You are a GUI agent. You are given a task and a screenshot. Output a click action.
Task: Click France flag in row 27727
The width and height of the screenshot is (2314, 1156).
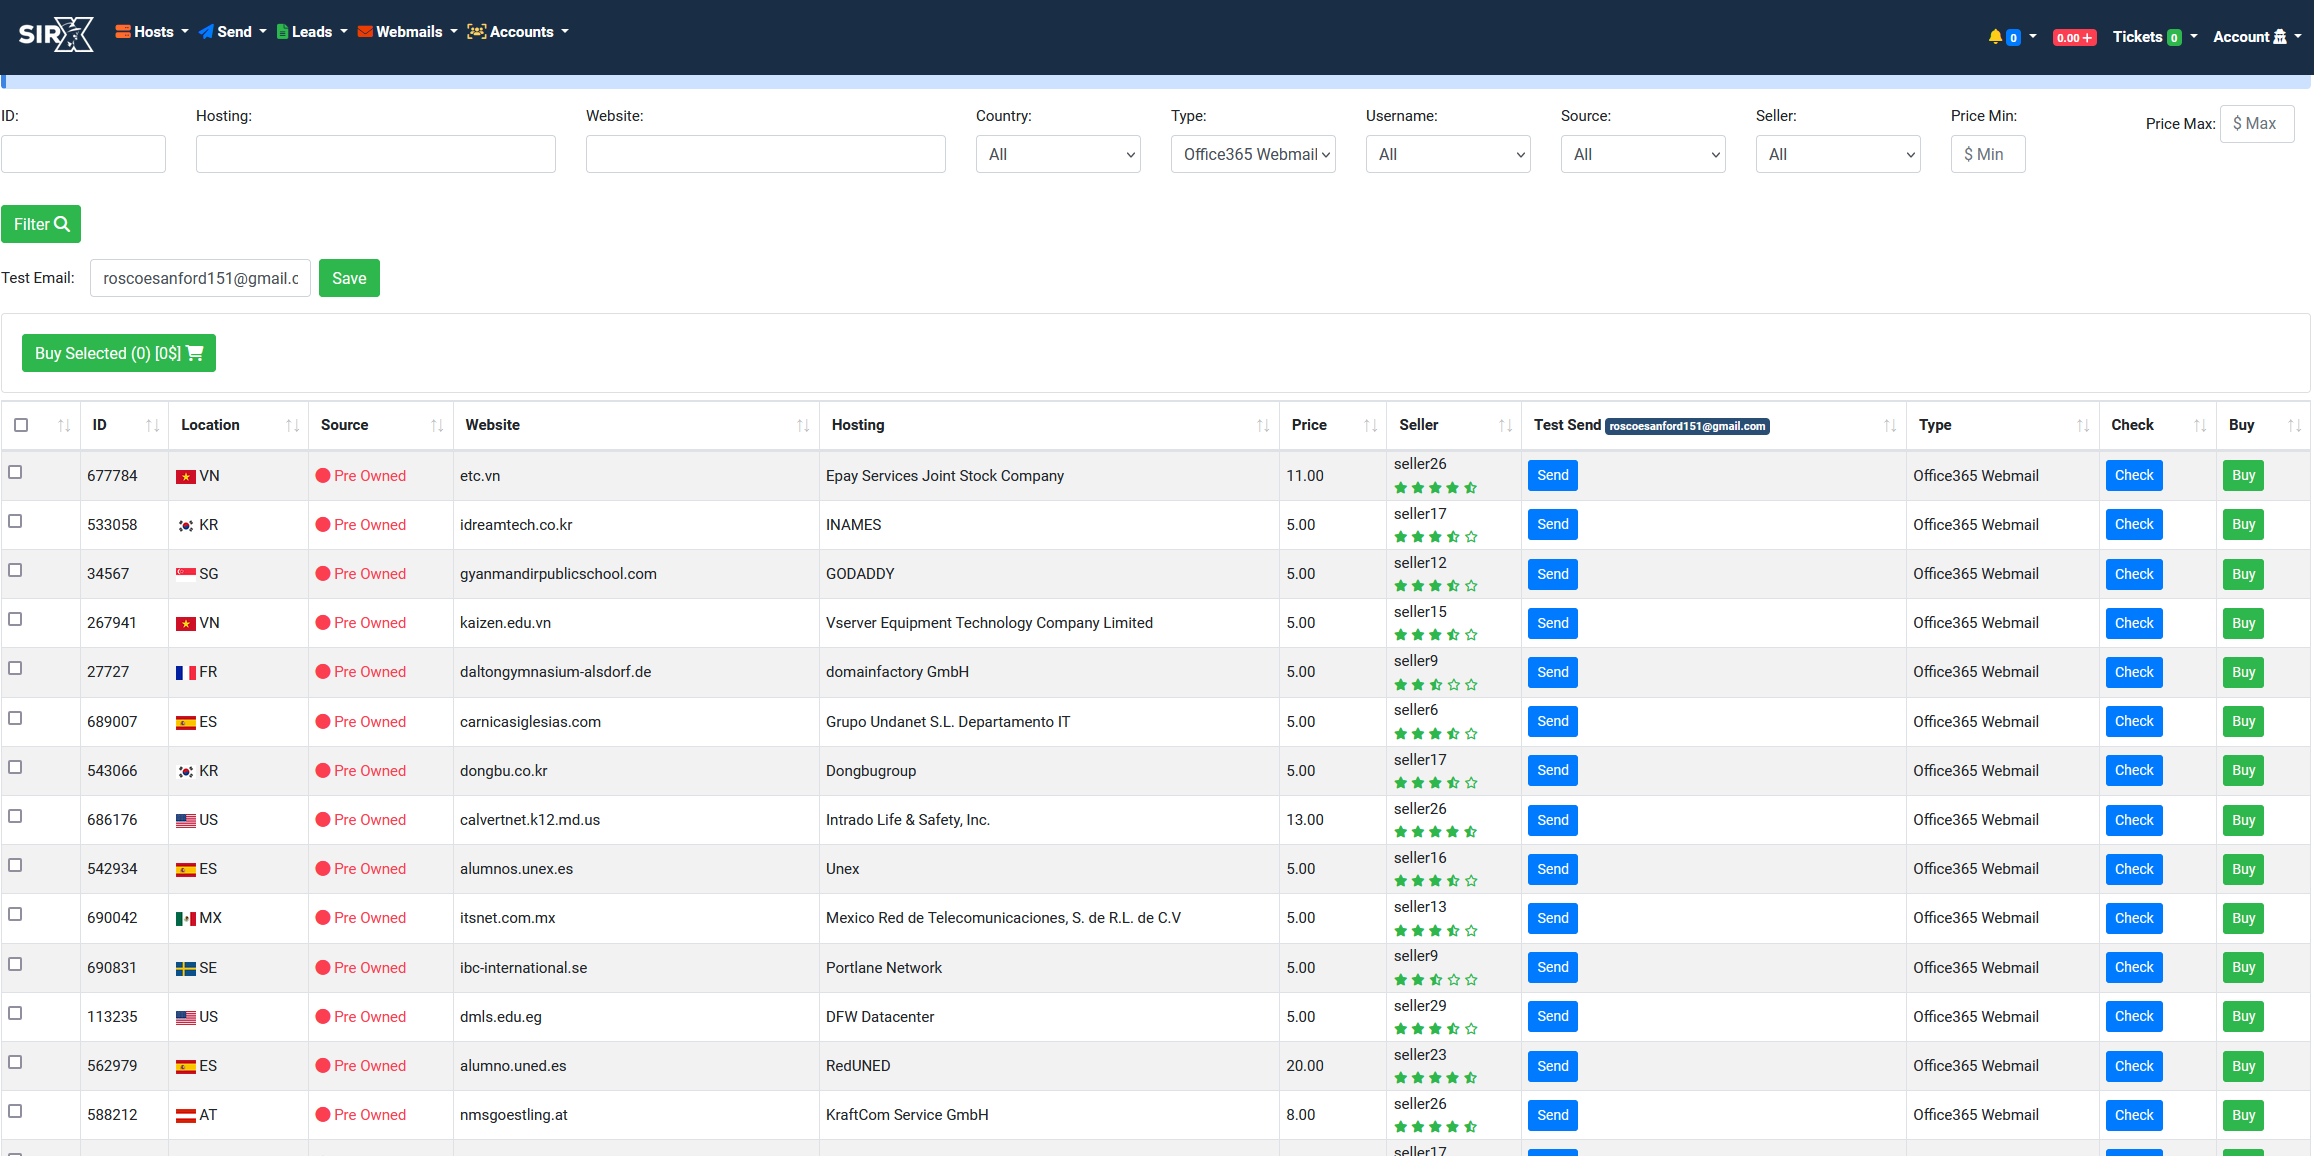[x=185, y=673]
